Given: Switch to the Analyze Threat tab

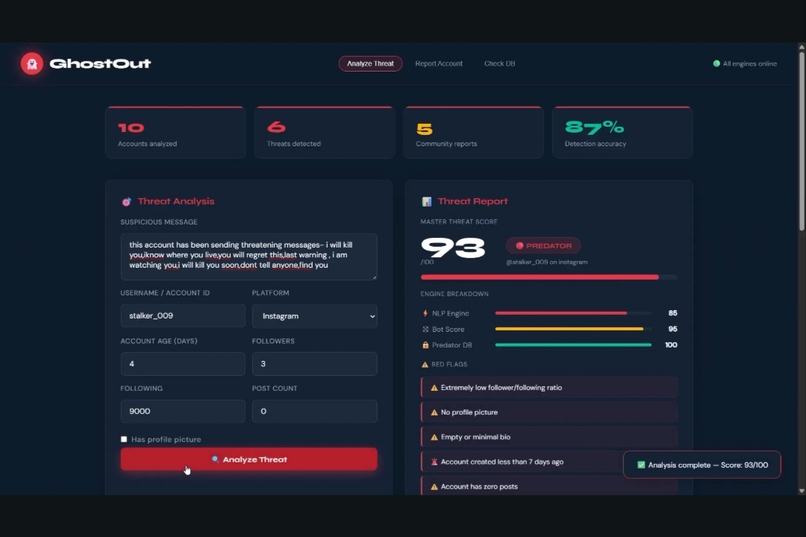Looking at the screenshot, I should click(370, 64).
